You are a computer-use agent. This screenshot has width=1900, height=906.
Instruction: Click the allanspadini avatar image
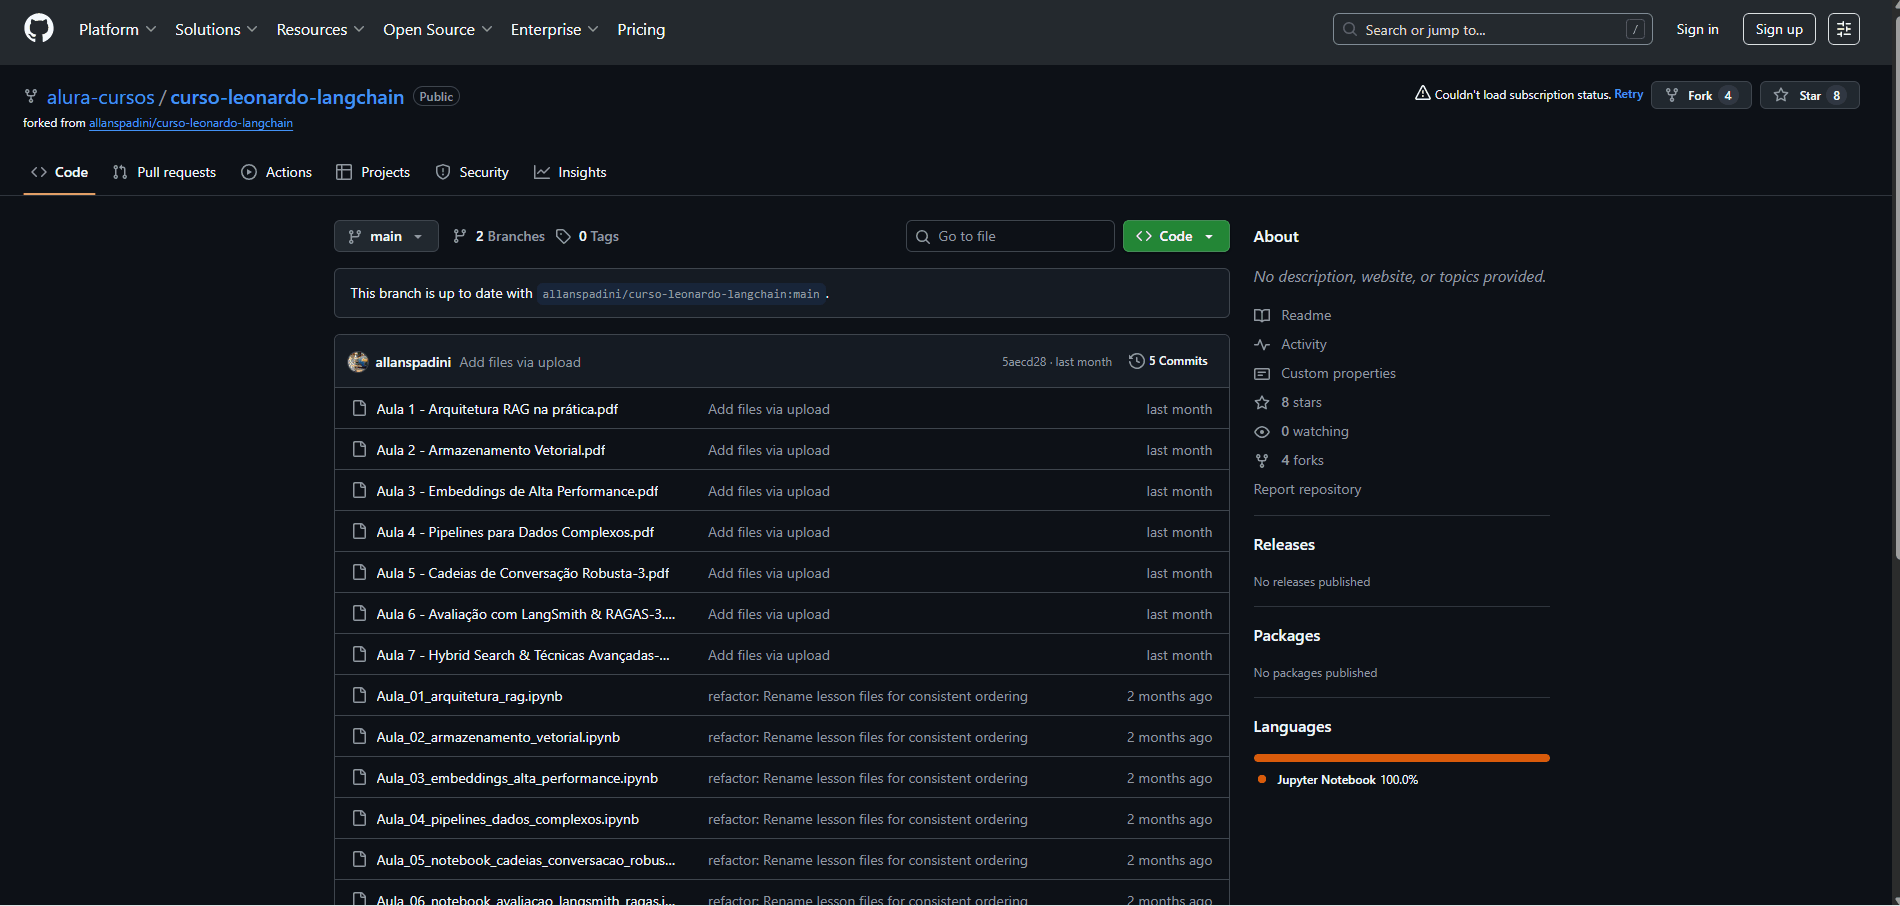[358, 362]
